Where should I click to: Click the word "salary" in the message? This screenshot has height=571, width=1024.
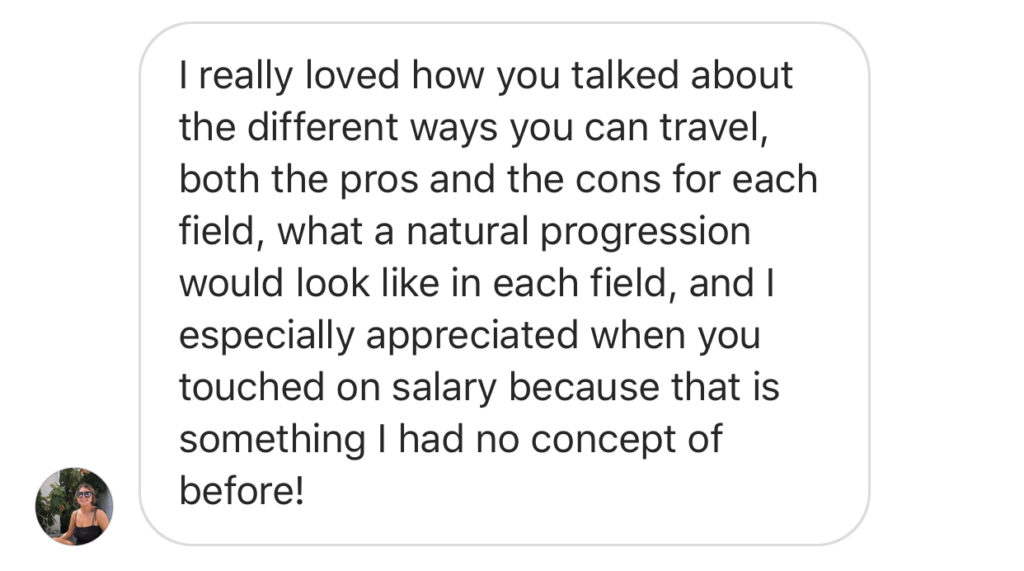pos(444,387)
